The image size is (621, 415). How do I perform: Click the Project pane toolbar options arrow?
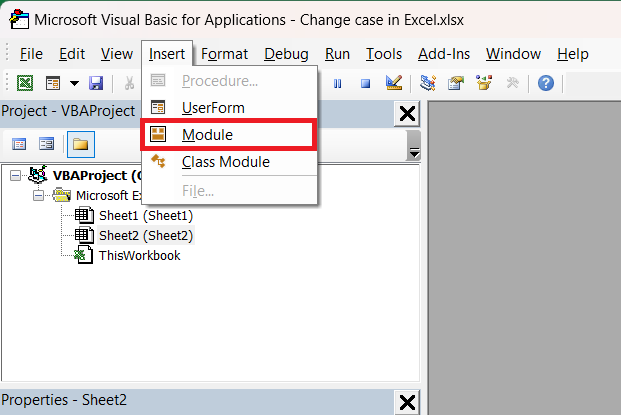coord(414,146)
